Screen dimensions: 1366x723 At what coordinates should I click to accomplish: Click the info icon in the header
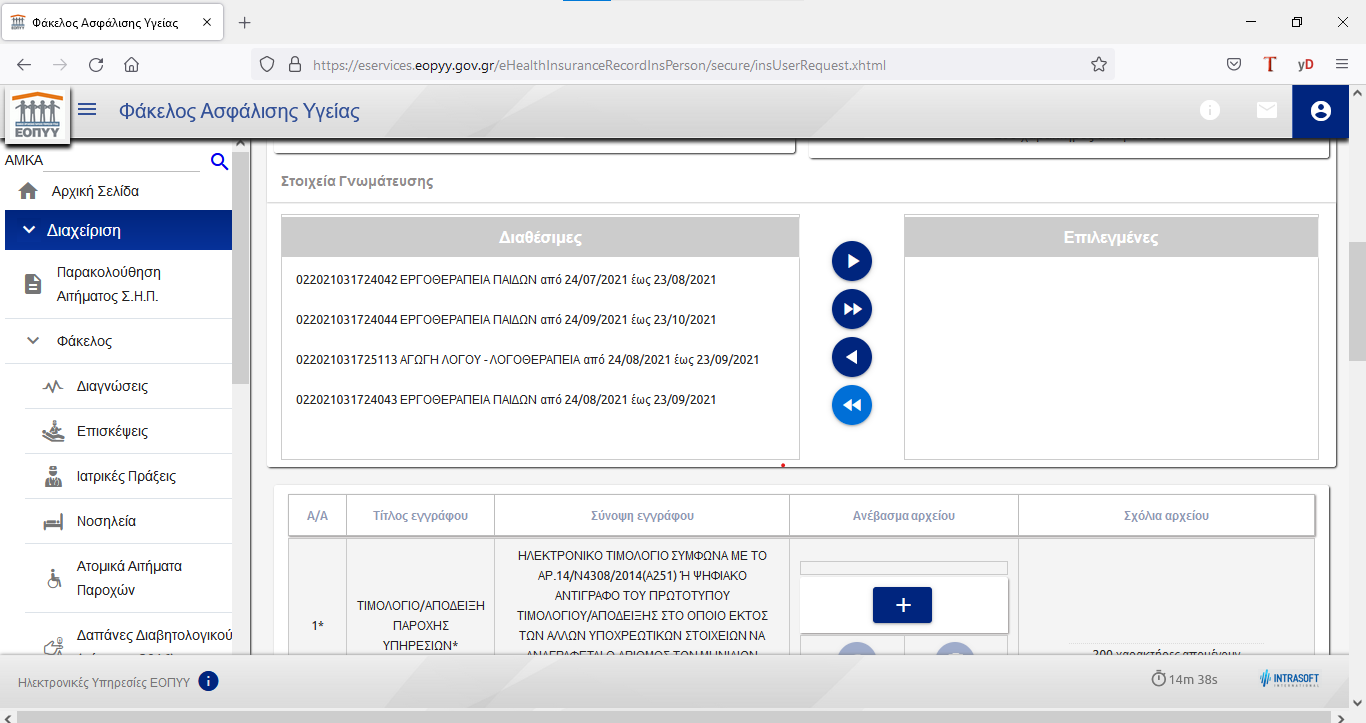pos(1210,111)
